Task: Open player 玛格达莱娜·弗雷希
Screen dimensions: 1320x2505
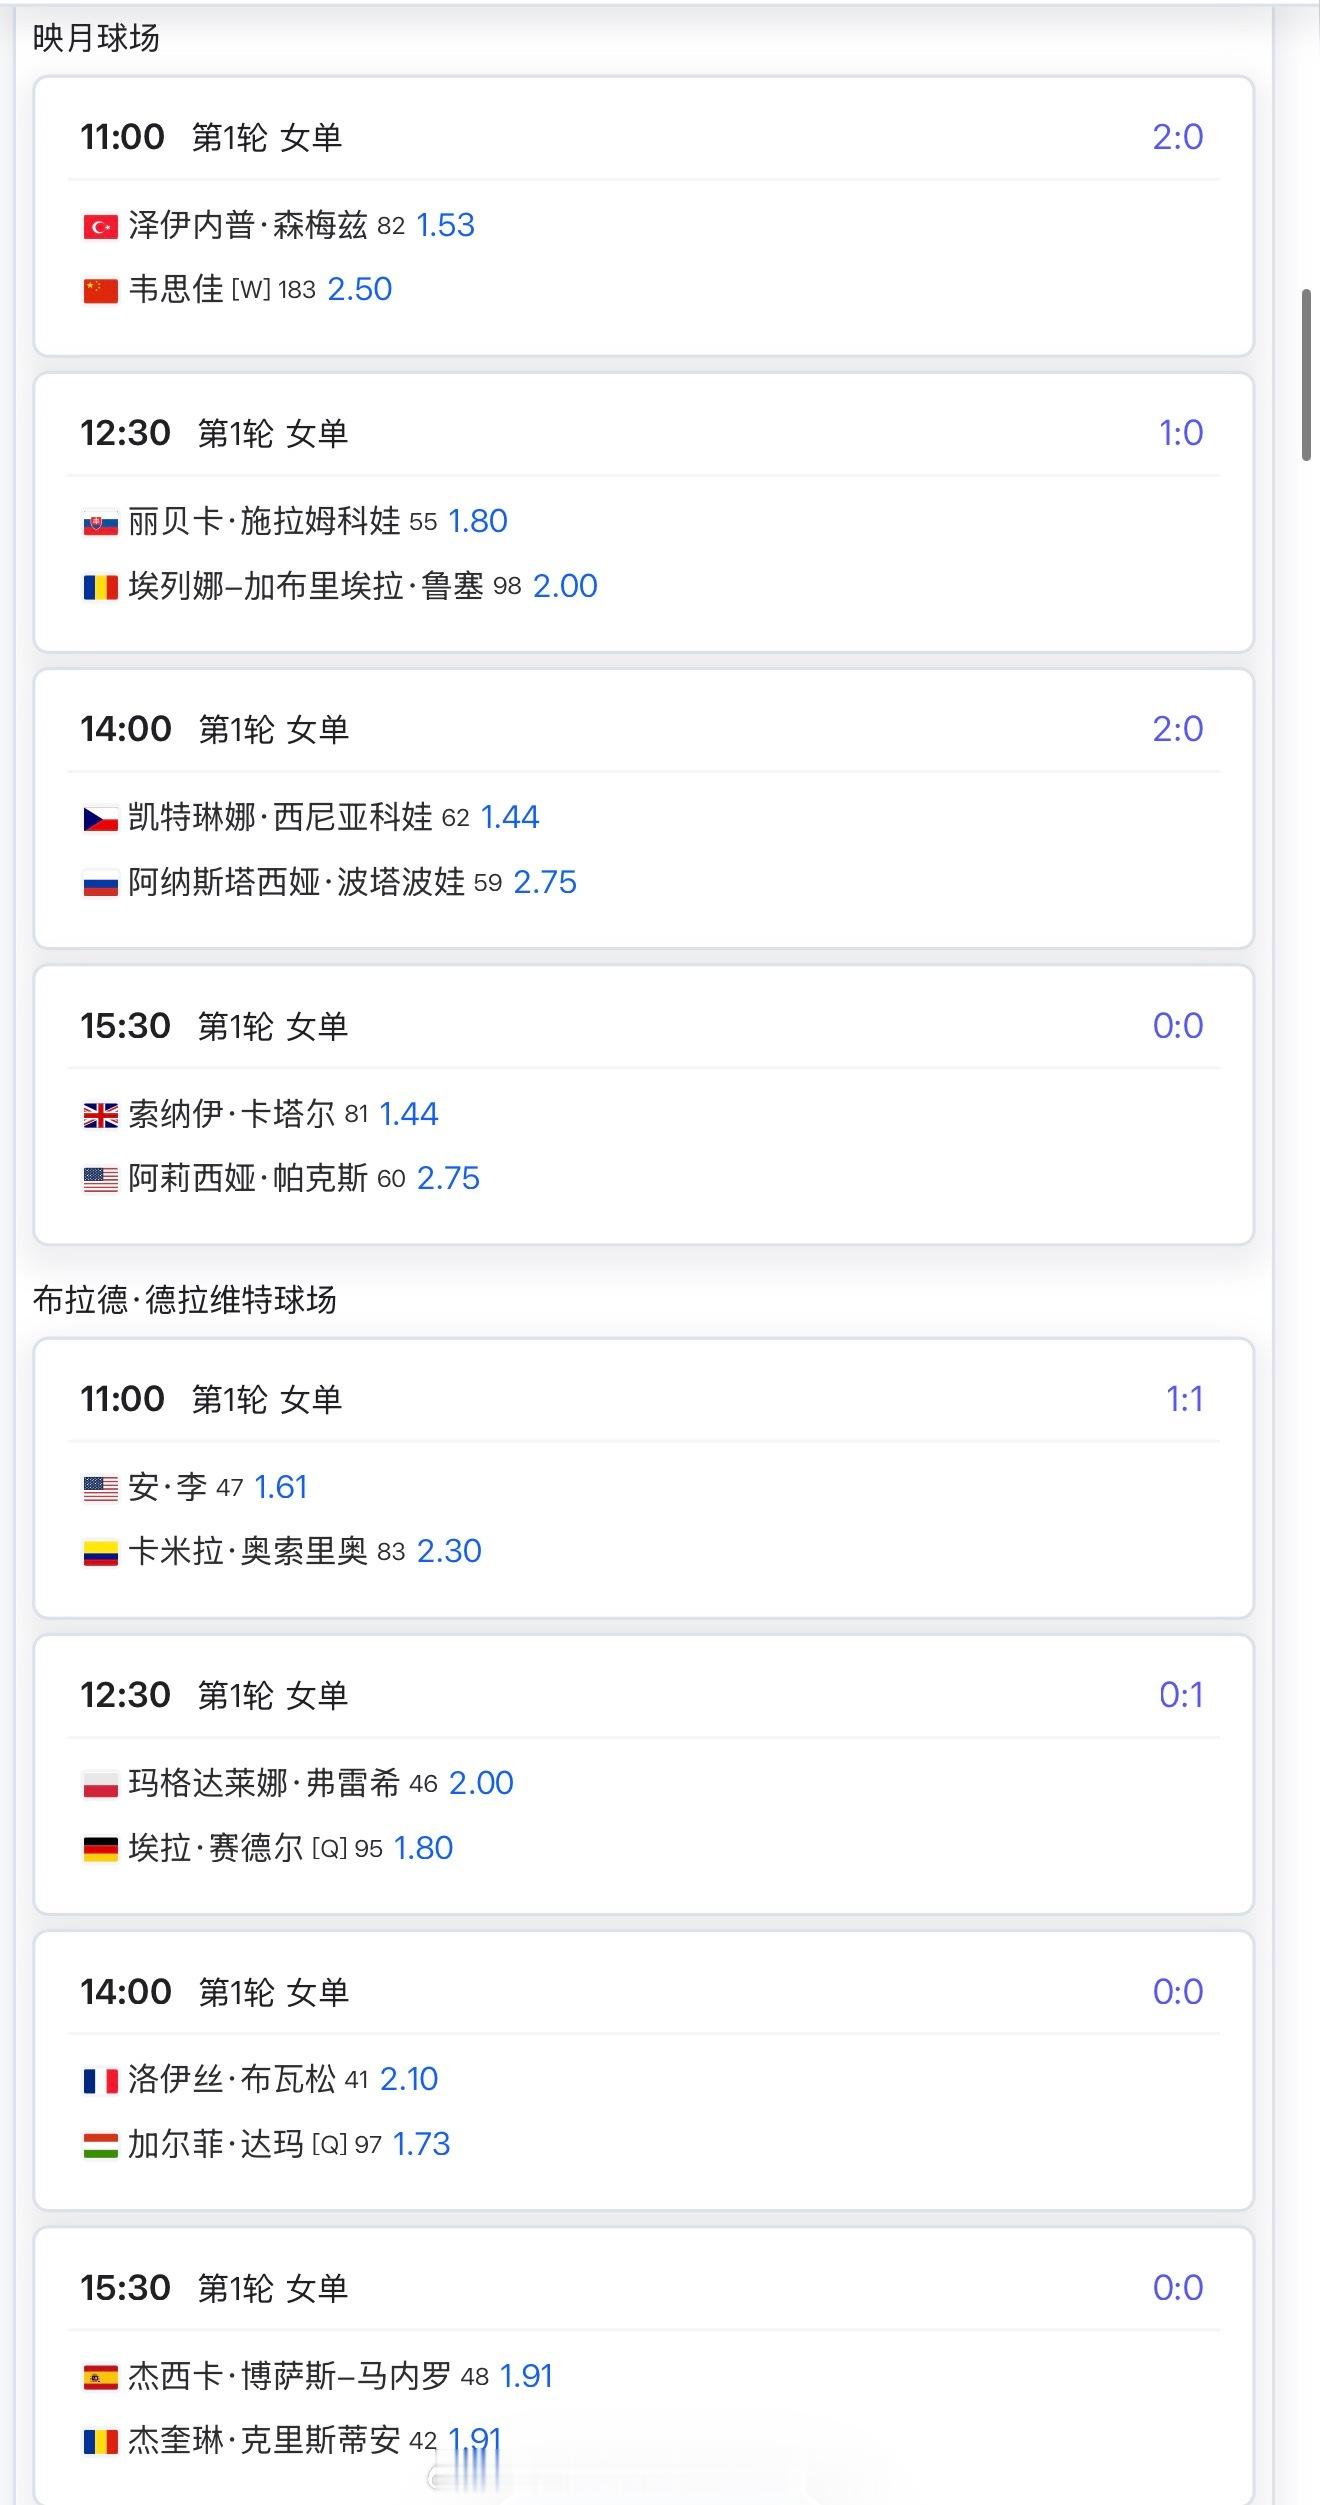Action: (x=264, y=1783)
